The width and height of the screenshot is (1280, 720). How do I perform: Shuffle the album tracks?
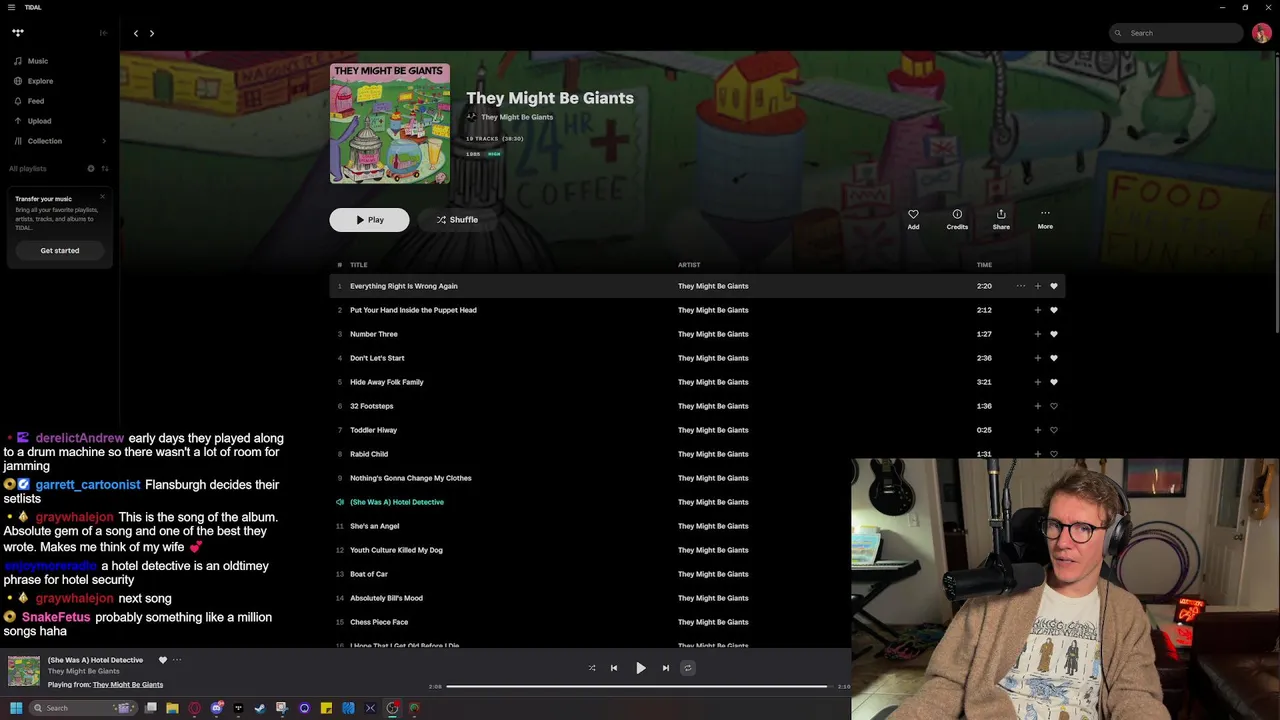[x=457, y=220]
